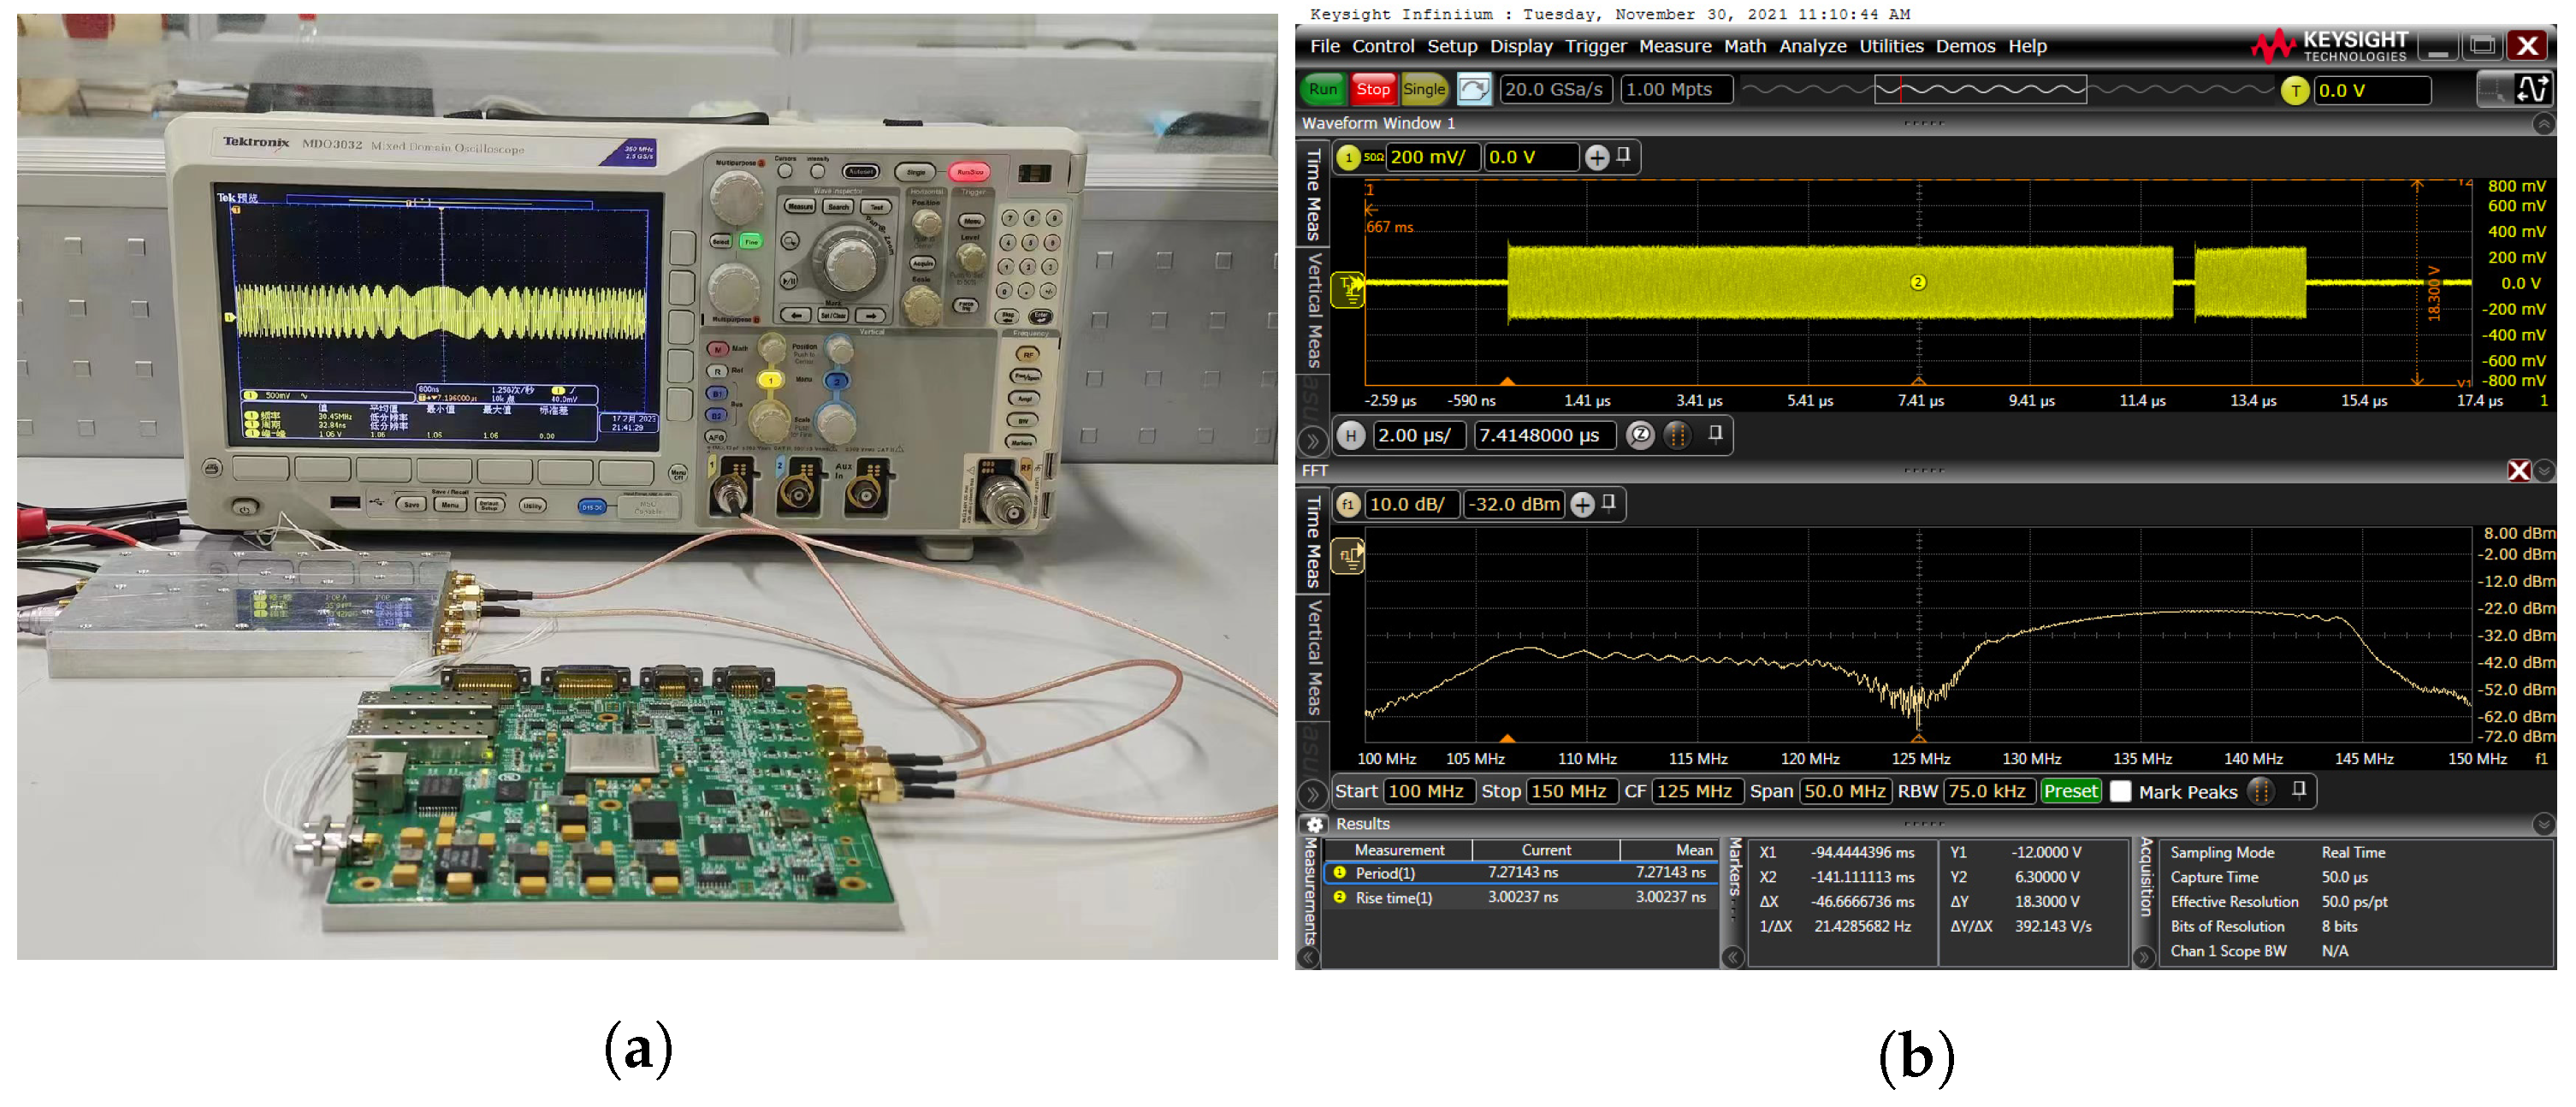Open the Analyze menu
Screen dimensions: 2576x1107
tap(1812, 47)
